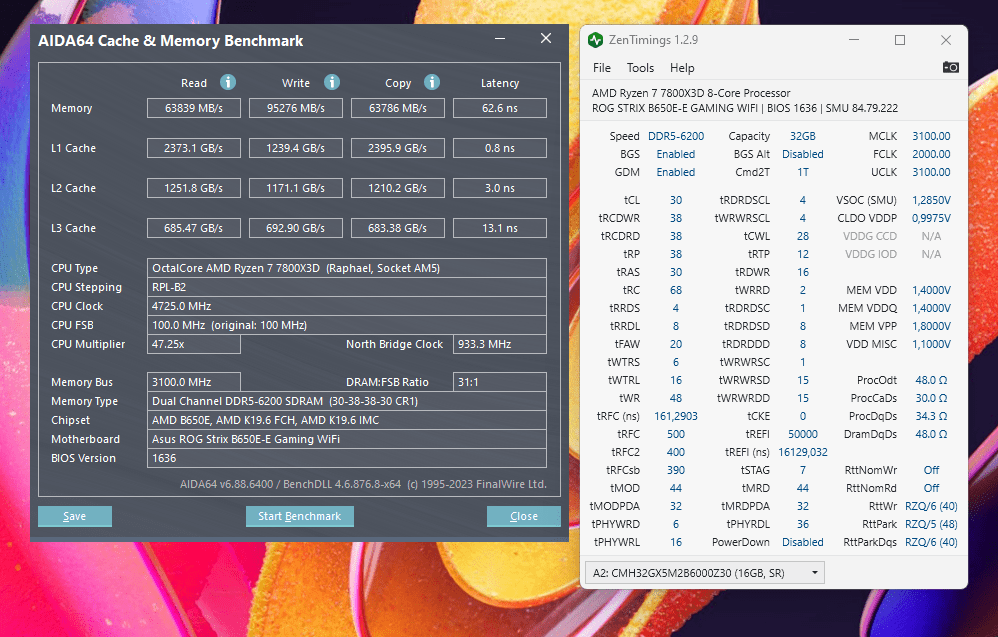The height and width of the screenshot is (637, 998).
Task: Click the RttPark value RZQ/5 (48)
Action: [931, 524]
